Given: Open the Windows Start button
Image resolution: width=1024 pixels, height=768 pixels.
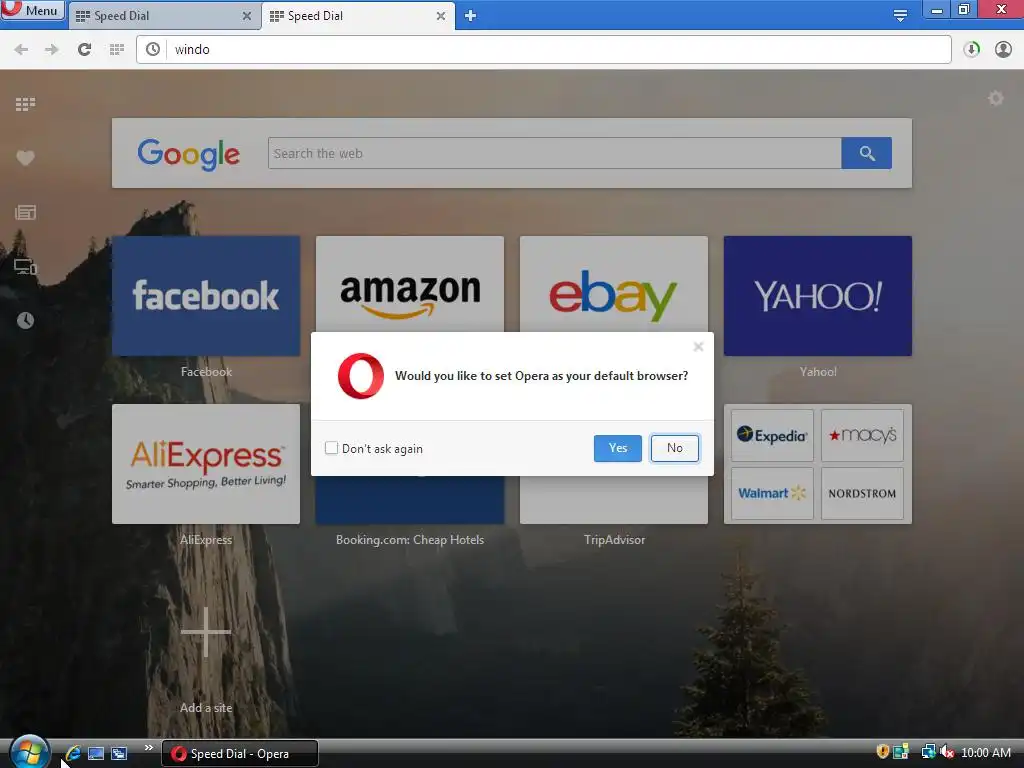Looking at the screenshot, I should 29,752.
